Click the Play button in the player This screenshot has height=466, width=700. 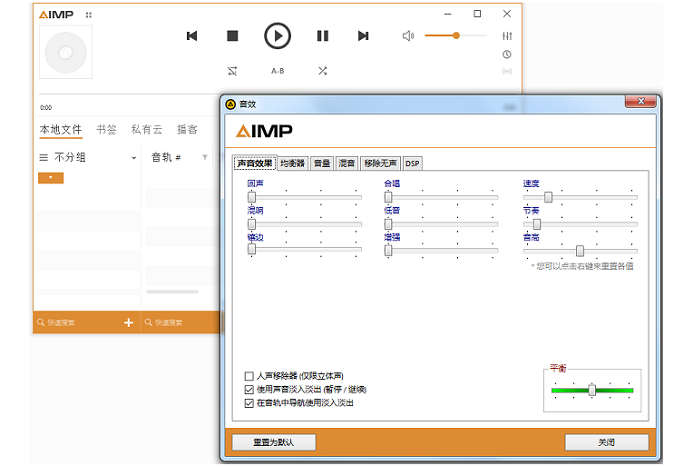pyautogui.click(x=277, y=36)
